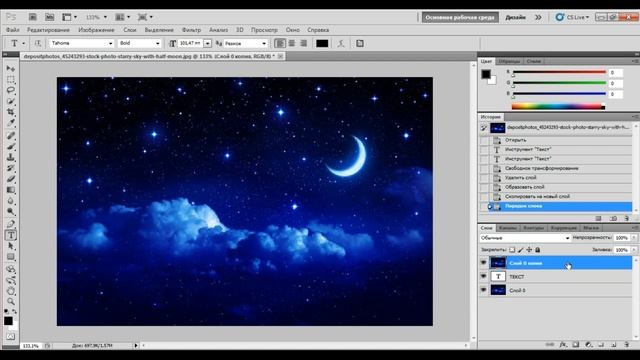The image size is (640, 360).
Task: Switch to the Образцы tab
Action: click(x=509, y=61)
